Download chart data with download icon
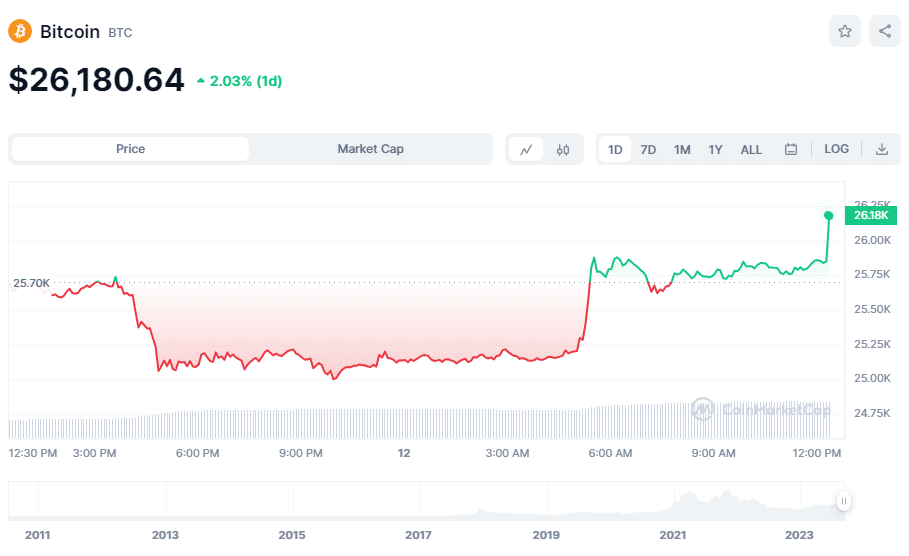Viewport: 909px width, 556px height. click(x=882, y=150)
